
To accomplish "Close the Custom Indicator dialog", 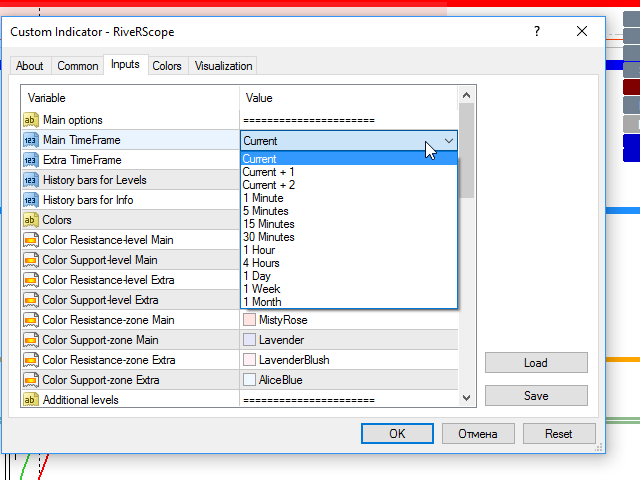I will pyautogui.click(x=582, y=31).
